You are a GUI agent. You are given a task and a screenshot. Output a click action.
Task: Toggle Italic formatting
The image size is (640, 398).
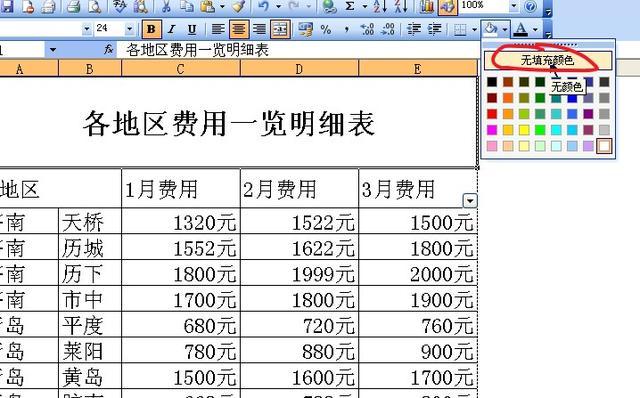click(x=172, y=29)
